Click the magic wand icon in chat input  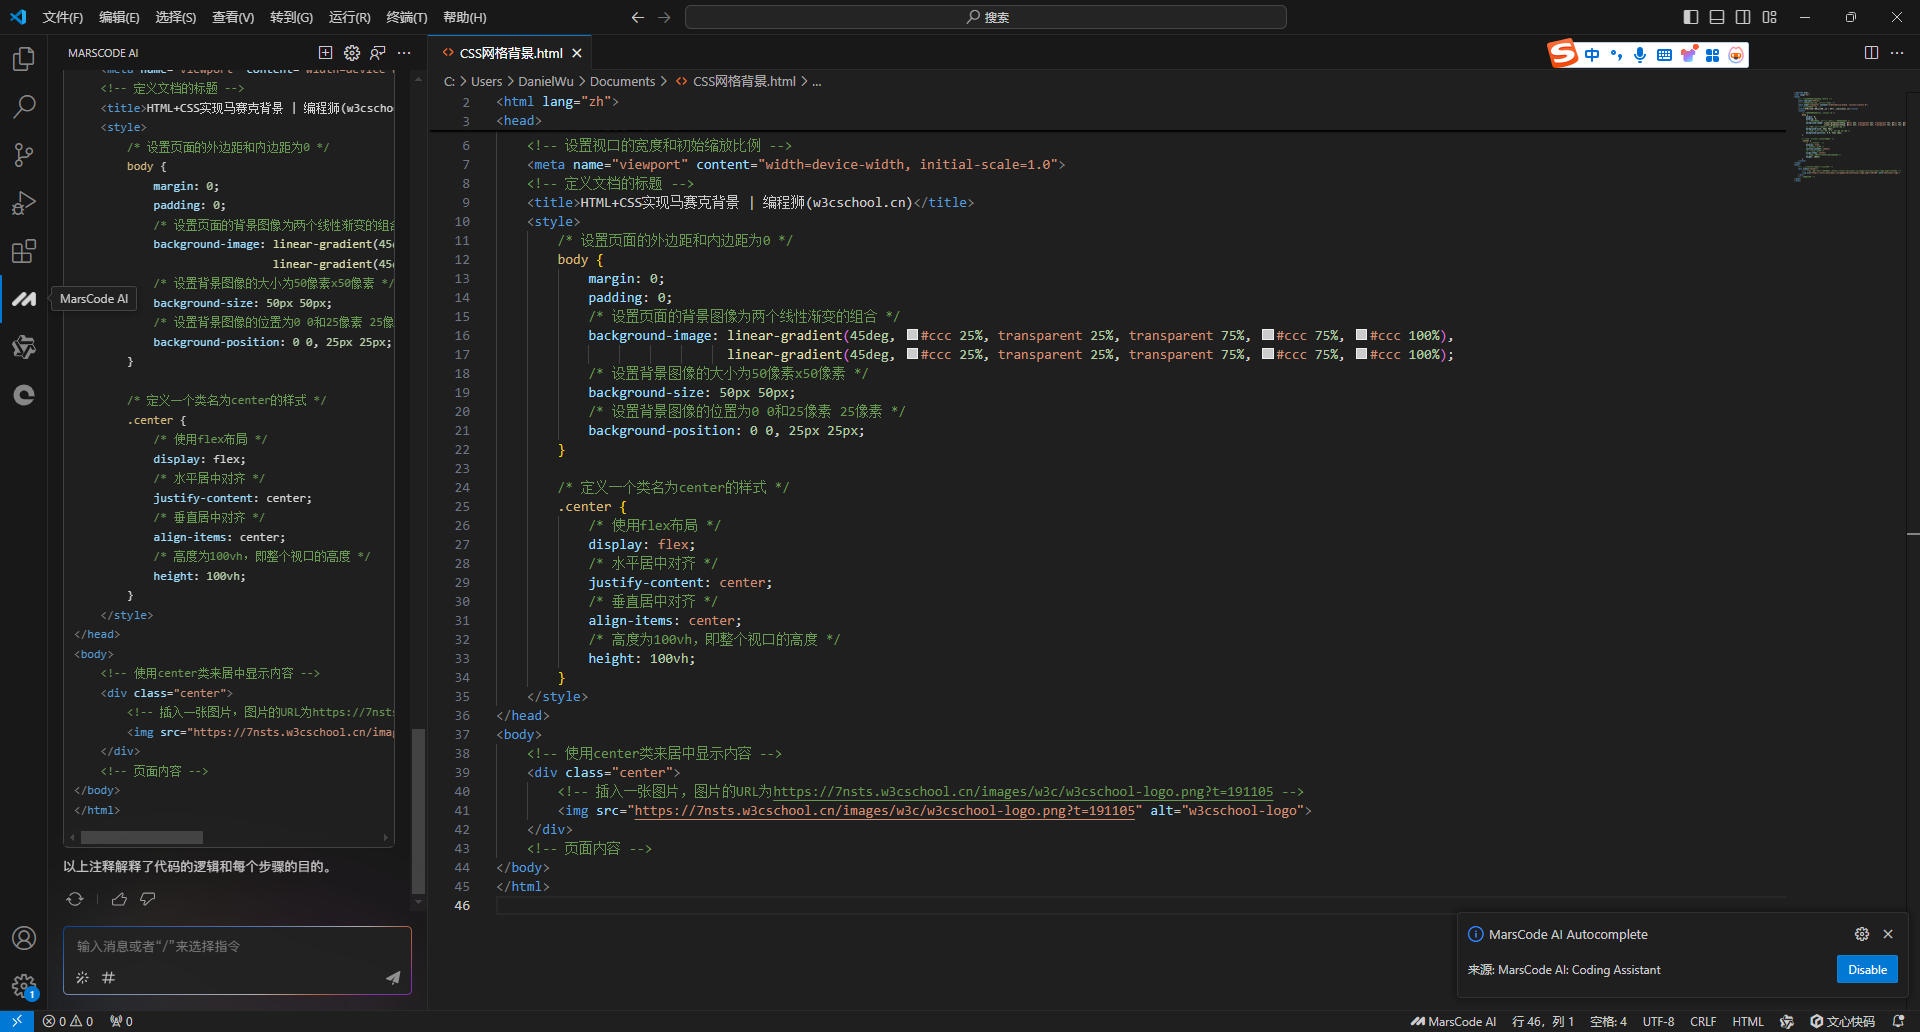[82, 977]
